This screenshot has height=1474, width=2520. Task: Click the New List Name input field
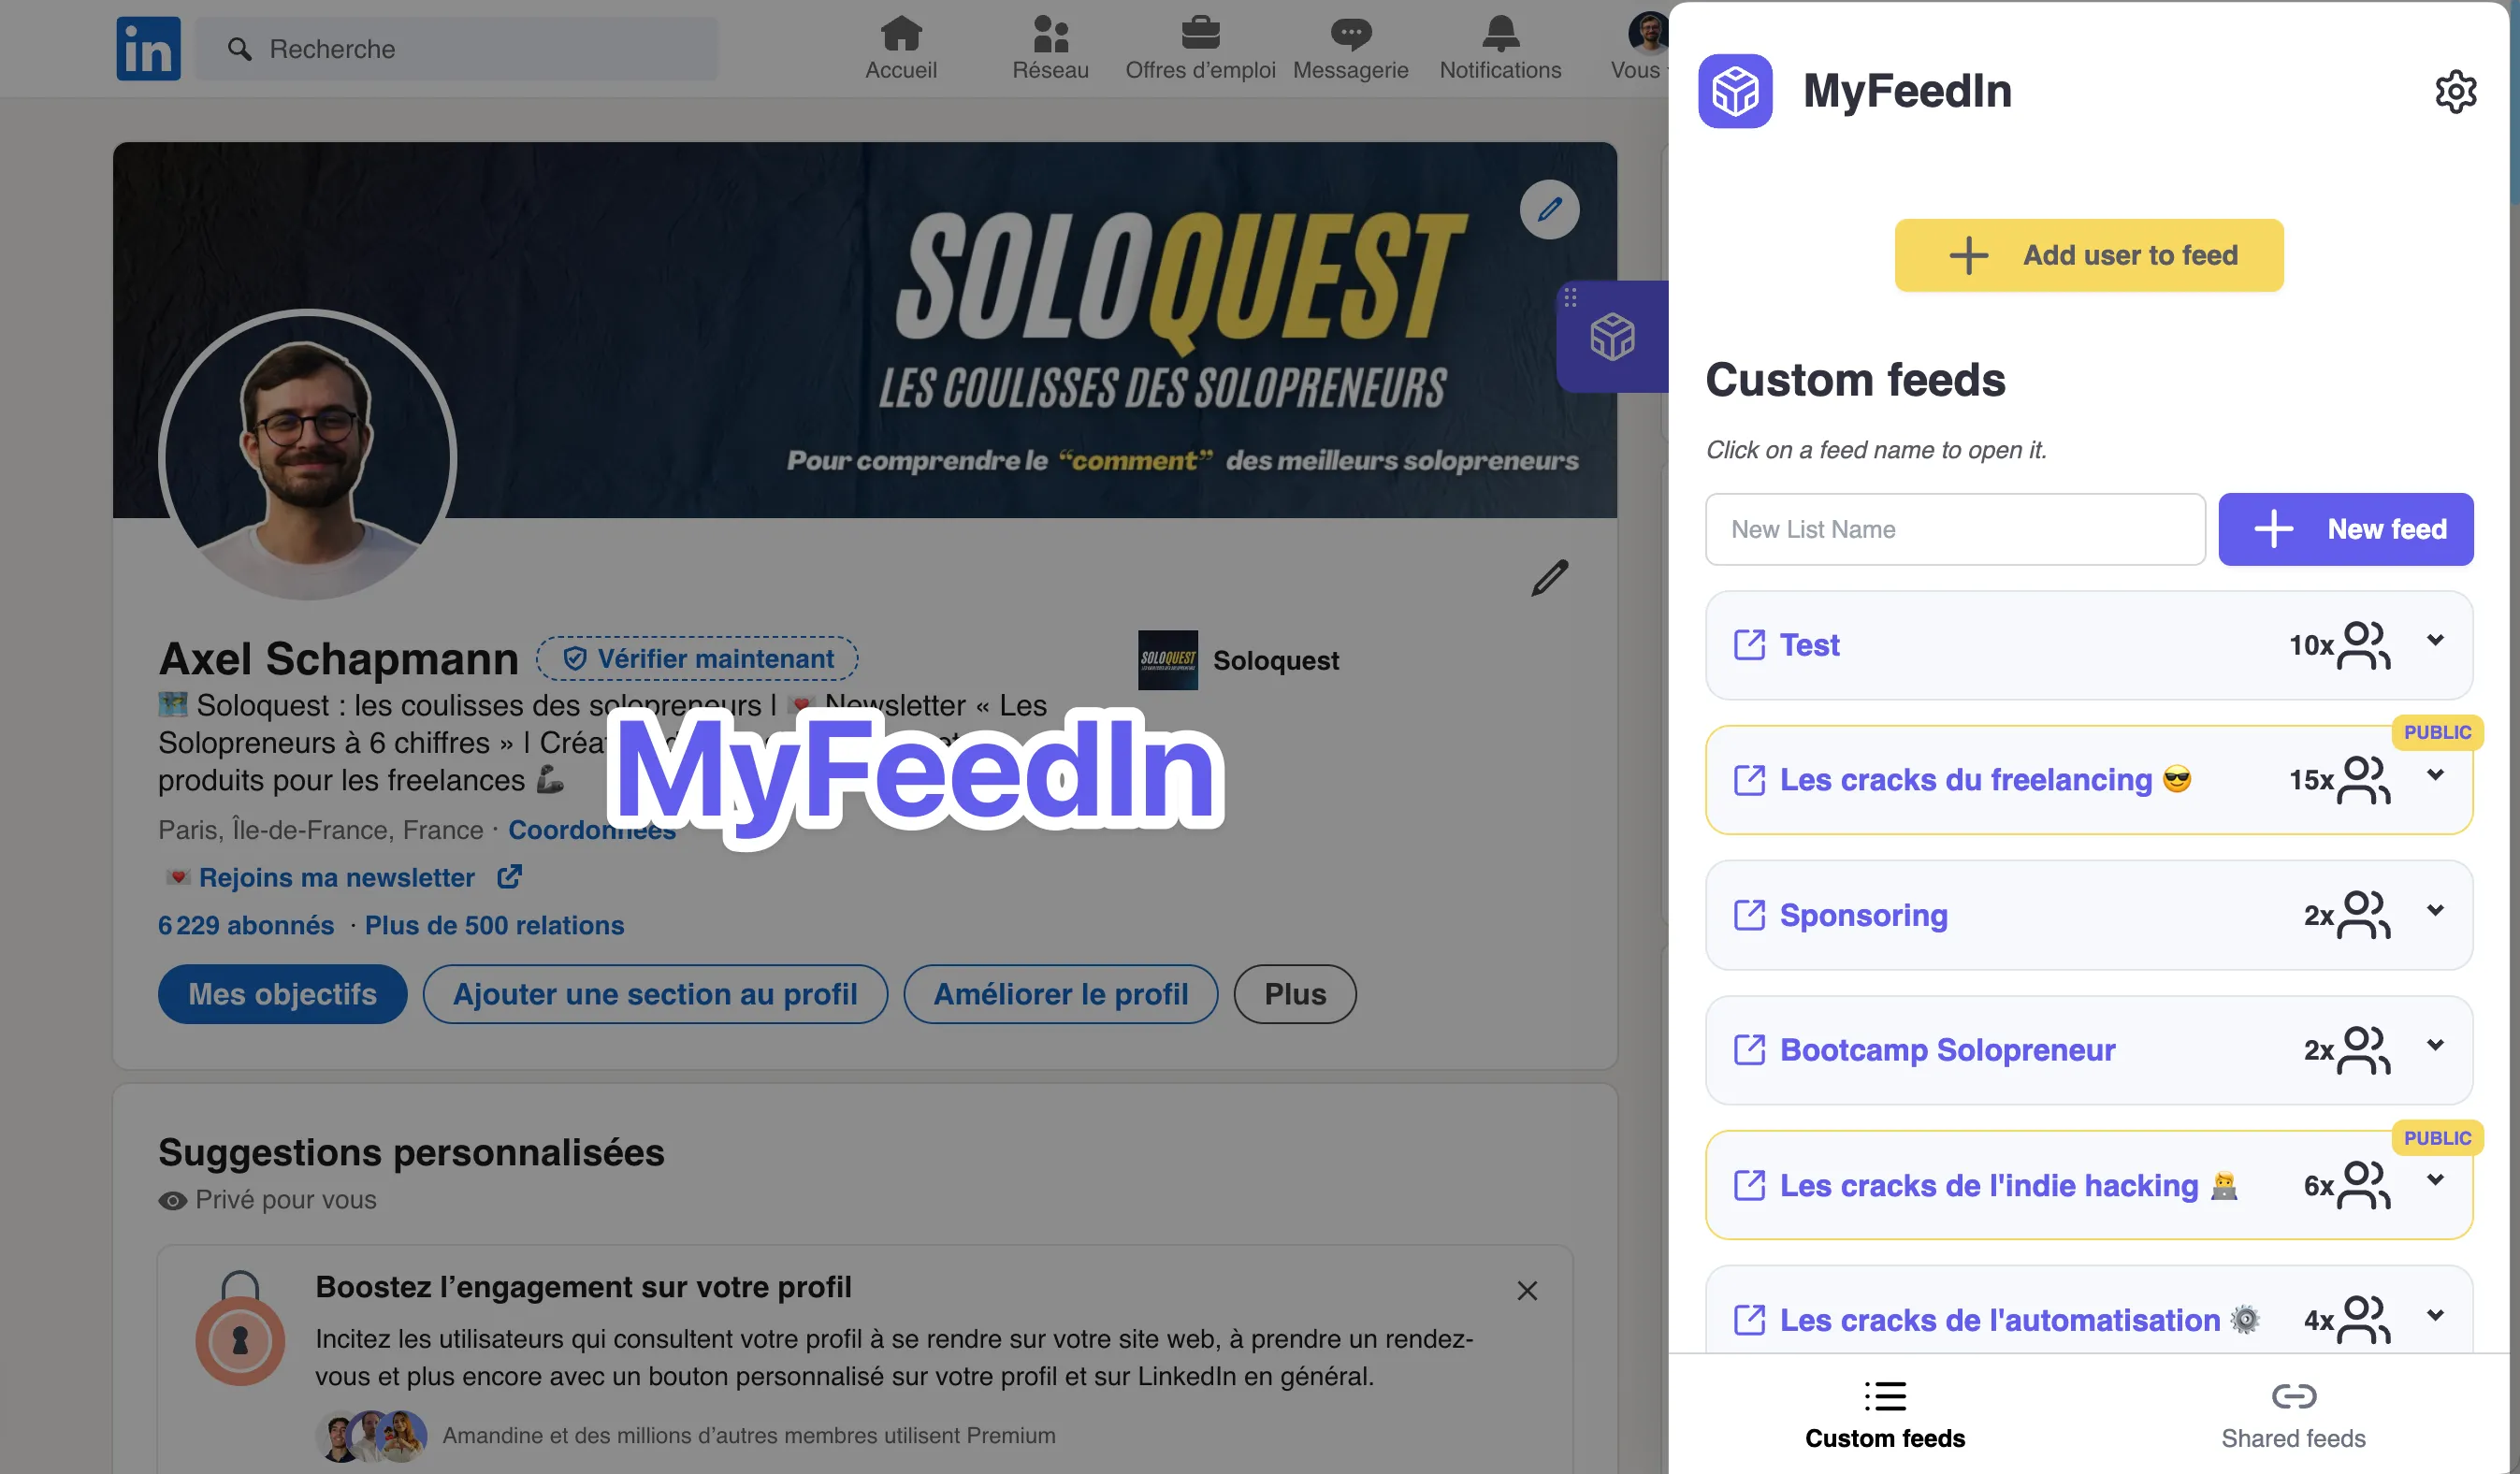[1955, 528]
